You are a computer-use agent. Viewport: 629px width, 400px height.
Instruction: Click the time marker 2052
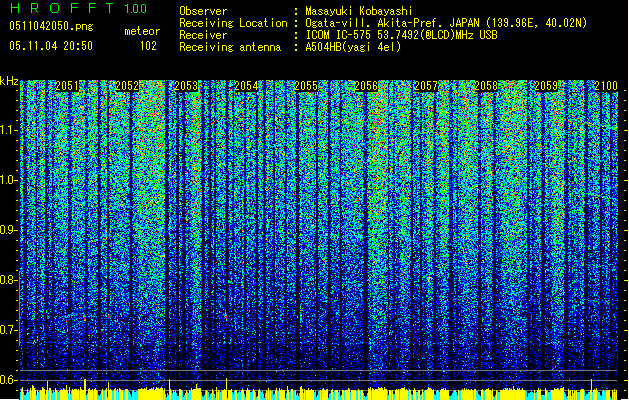click(x=127, y=86)
